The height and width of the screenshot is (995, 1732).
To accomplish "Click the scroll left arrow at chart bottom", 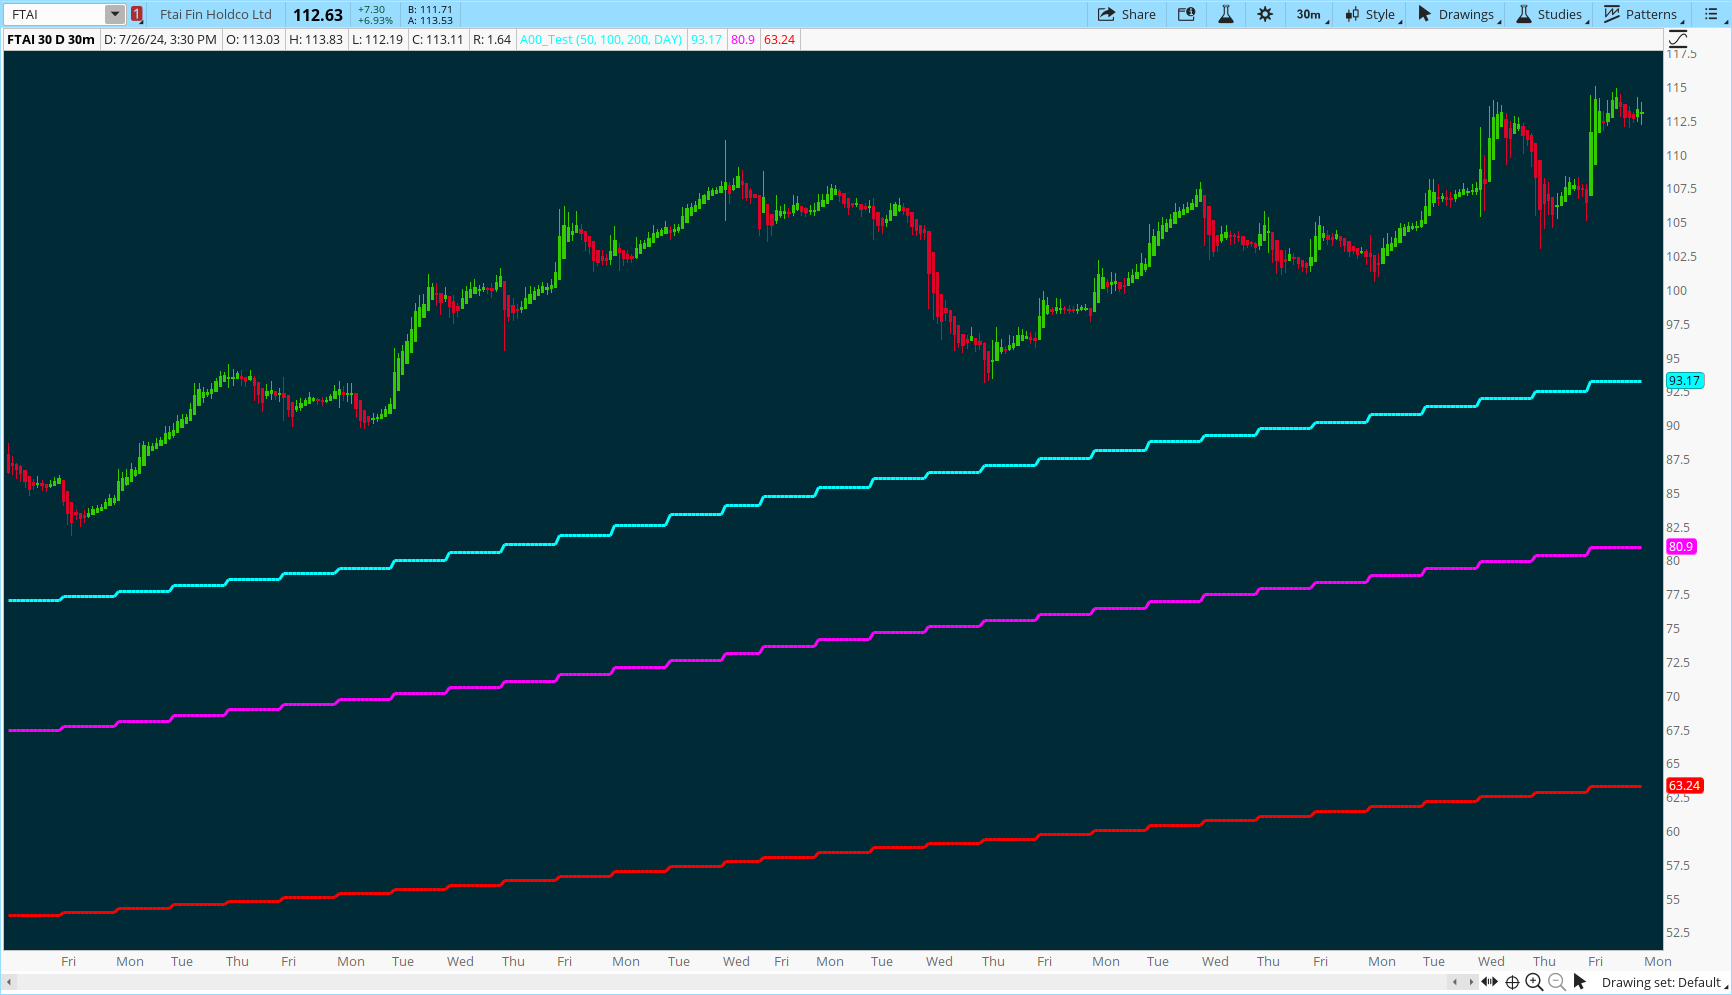I will (x=10, y=983).
